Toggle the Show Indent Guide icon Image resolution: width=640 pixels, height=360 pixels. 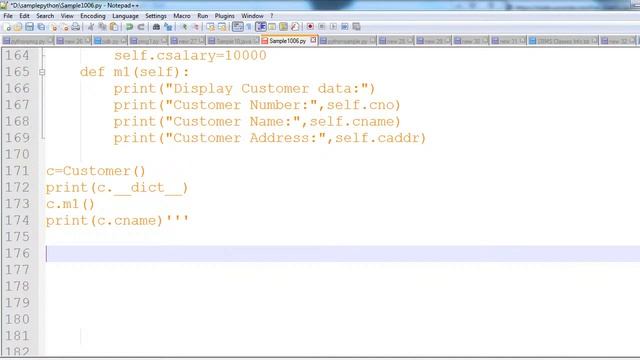pyautogui.click(x=261, y=27)
